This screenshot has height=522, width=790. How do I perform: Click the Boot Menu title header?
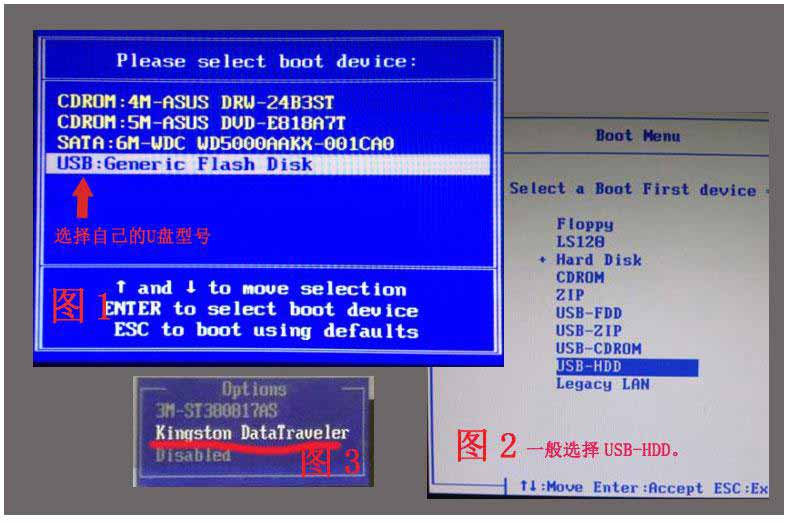(637, 136)
